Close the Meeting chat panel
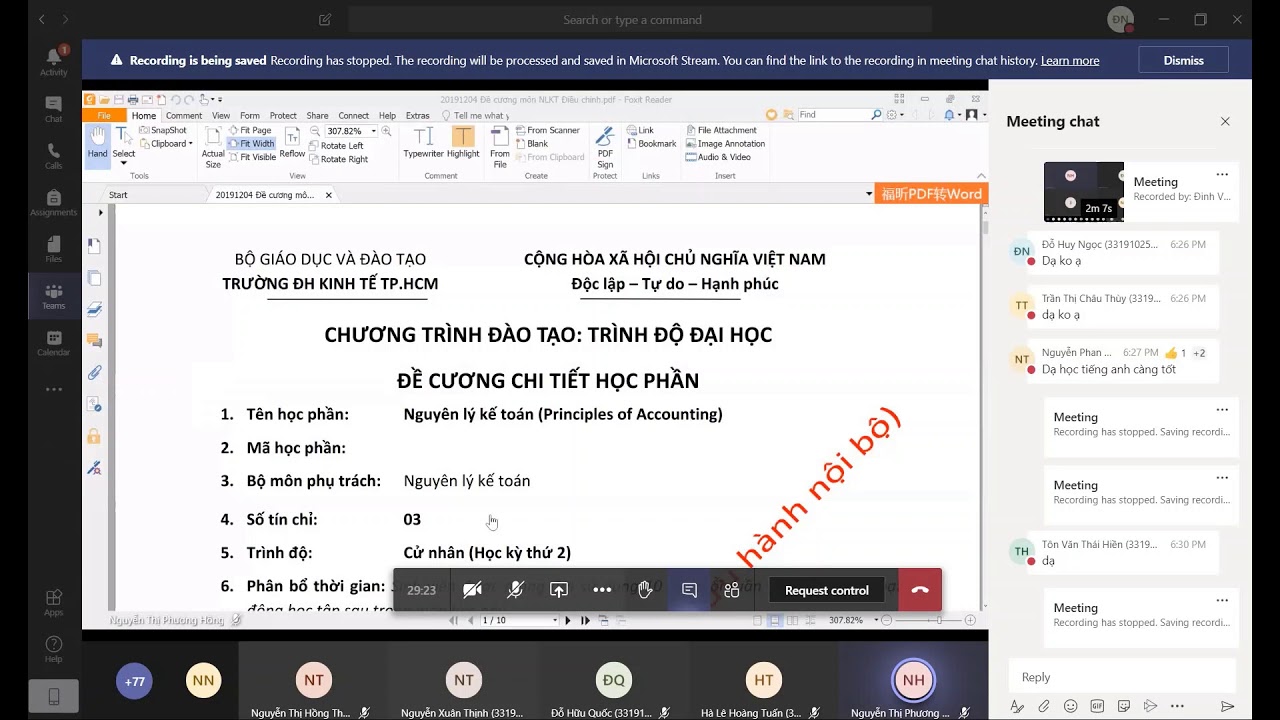The width and height of the screenshot is (1280, 720). click(1225, 121)
